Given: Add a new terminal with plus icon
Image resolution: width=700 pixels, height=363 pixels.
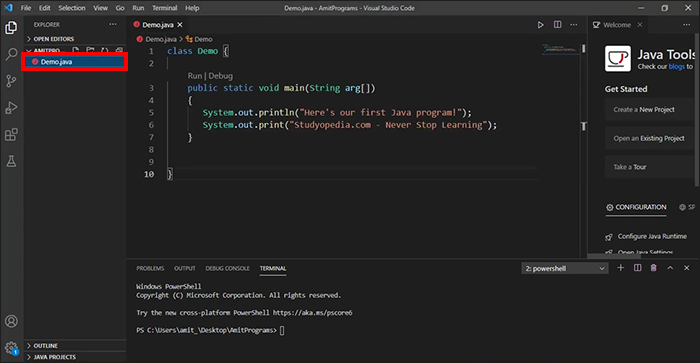Looking at the screenshot, I should click(x=621, y=268).
